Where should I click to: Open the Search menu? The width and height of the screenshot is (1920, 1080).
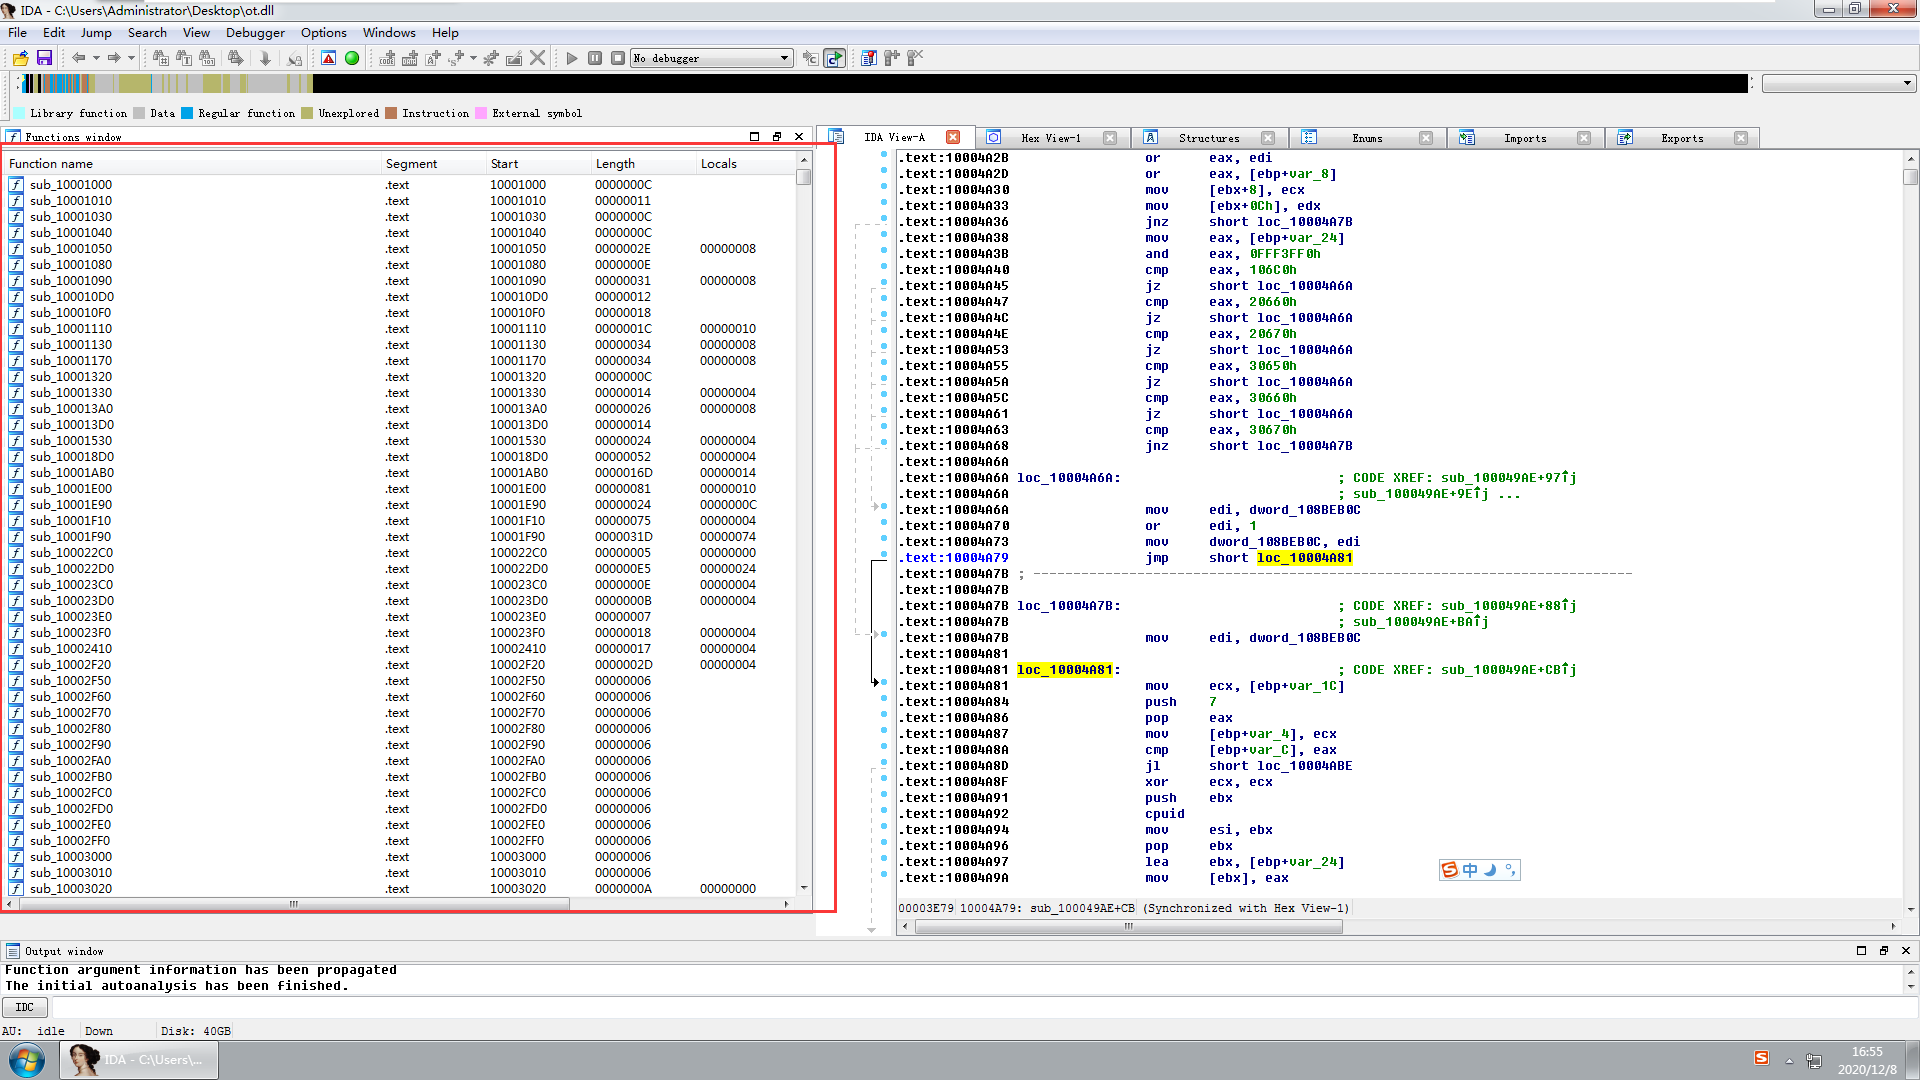(x=146, y=32)
